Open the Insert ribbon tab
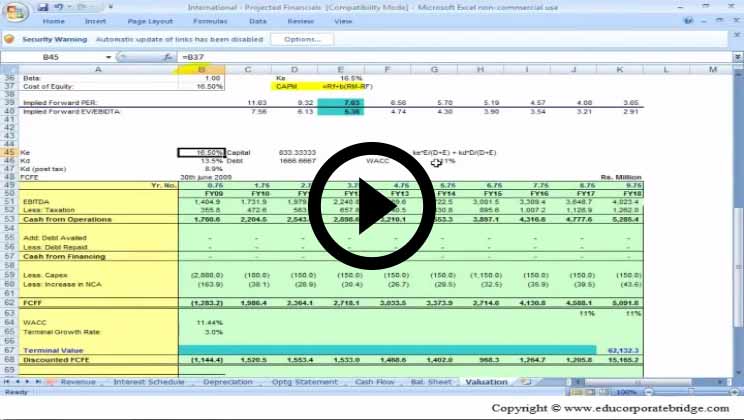The height and width of the screenshot is (420, 744). (95, 21)
